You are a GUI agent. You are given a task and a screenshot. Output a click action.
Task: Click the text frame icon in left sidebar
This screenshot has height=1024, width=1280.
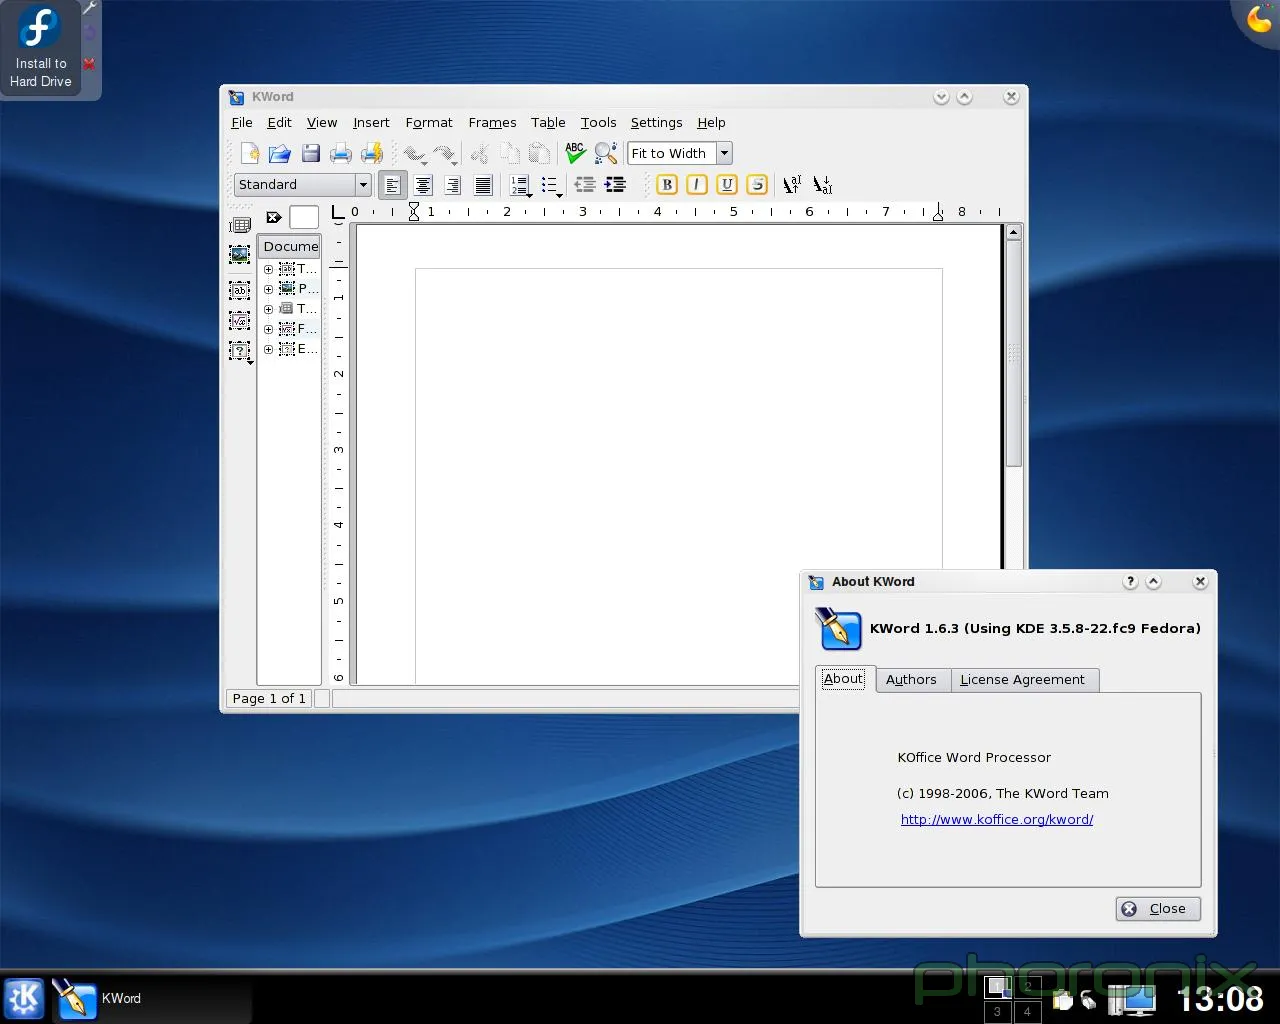[x=240, y=290]
